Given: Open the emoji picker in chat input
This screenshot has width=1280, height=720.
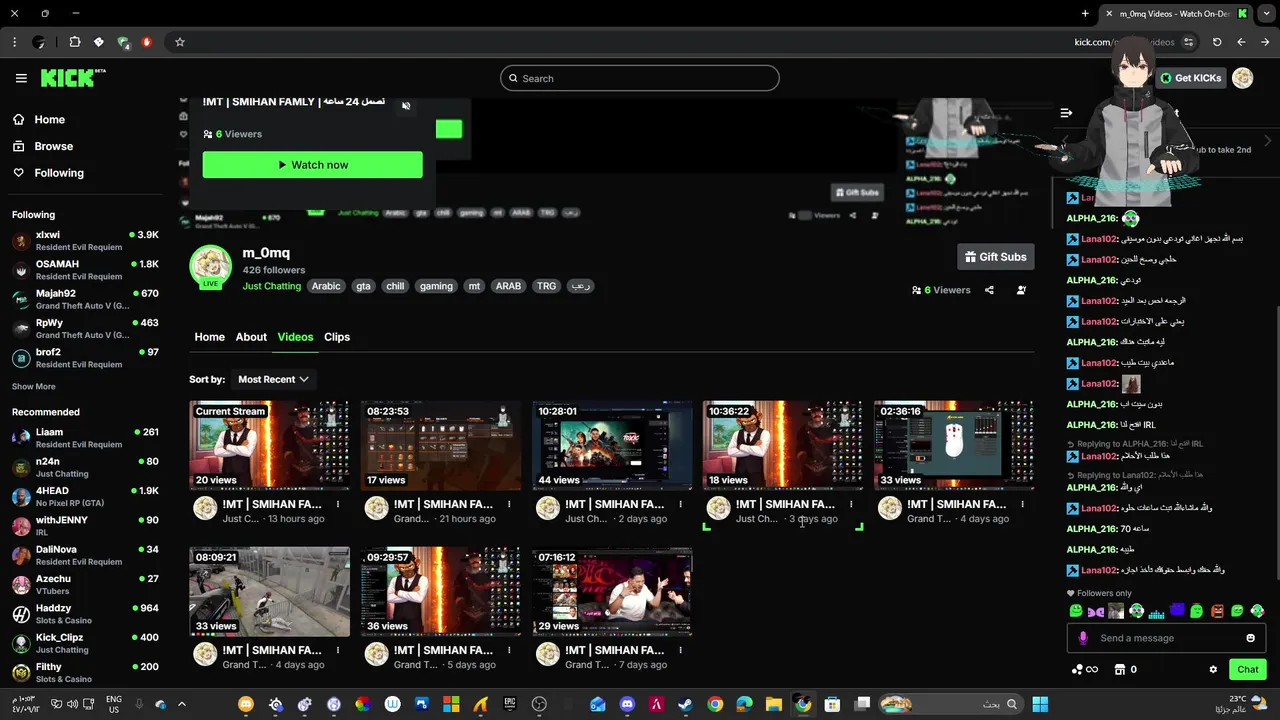Looking at the screenshot, I should coord(1250,638).
